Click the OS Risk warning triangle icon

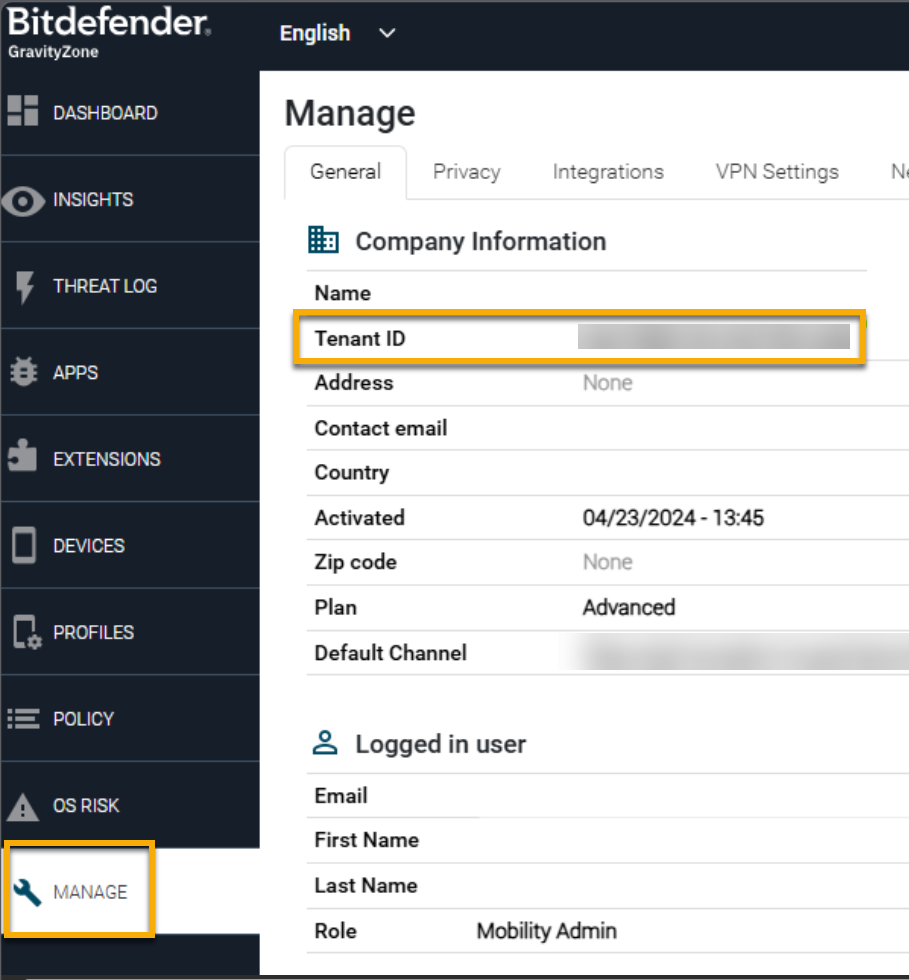coord(23,806)
